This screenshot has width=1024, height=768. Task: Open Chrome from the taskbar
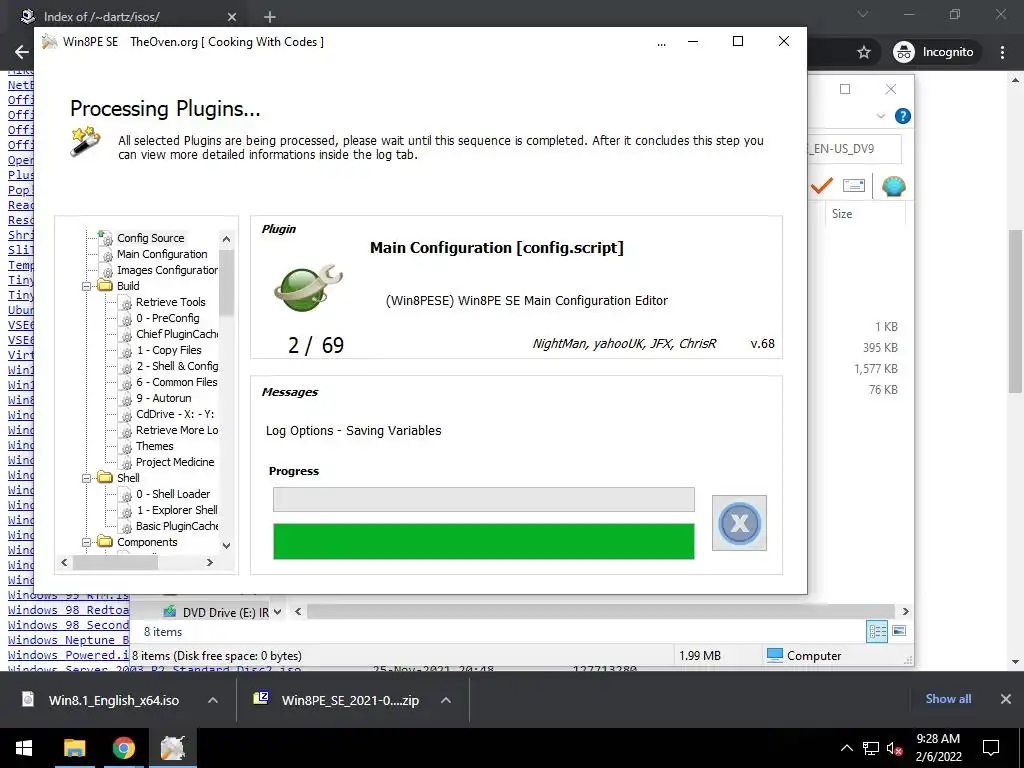tap(123, 748)
